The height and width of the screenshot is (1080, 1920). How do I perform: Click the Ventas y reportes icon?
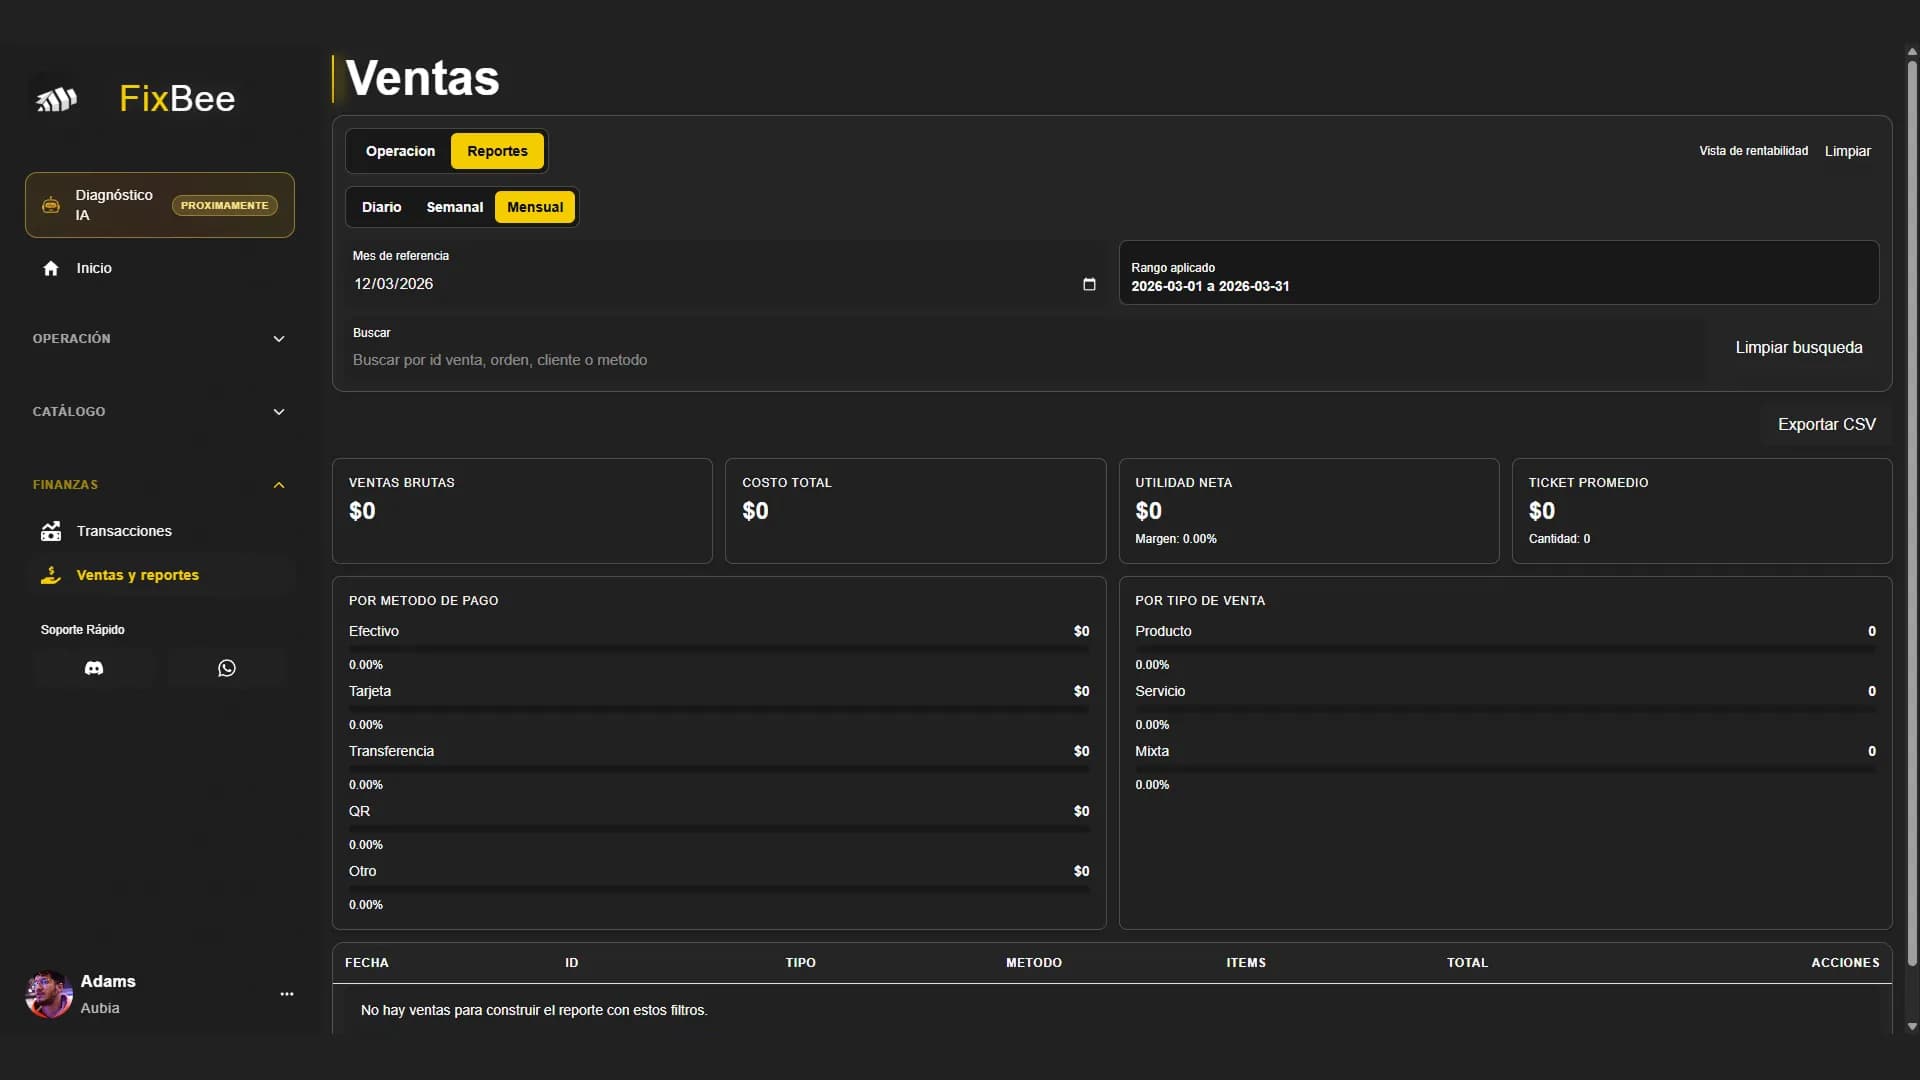coord(51,575)
